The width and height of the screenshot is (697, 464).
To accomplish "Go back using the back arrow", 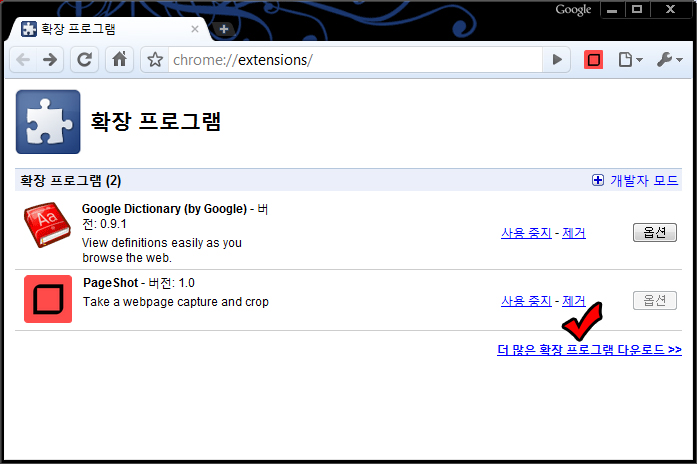I will (23, 60).
